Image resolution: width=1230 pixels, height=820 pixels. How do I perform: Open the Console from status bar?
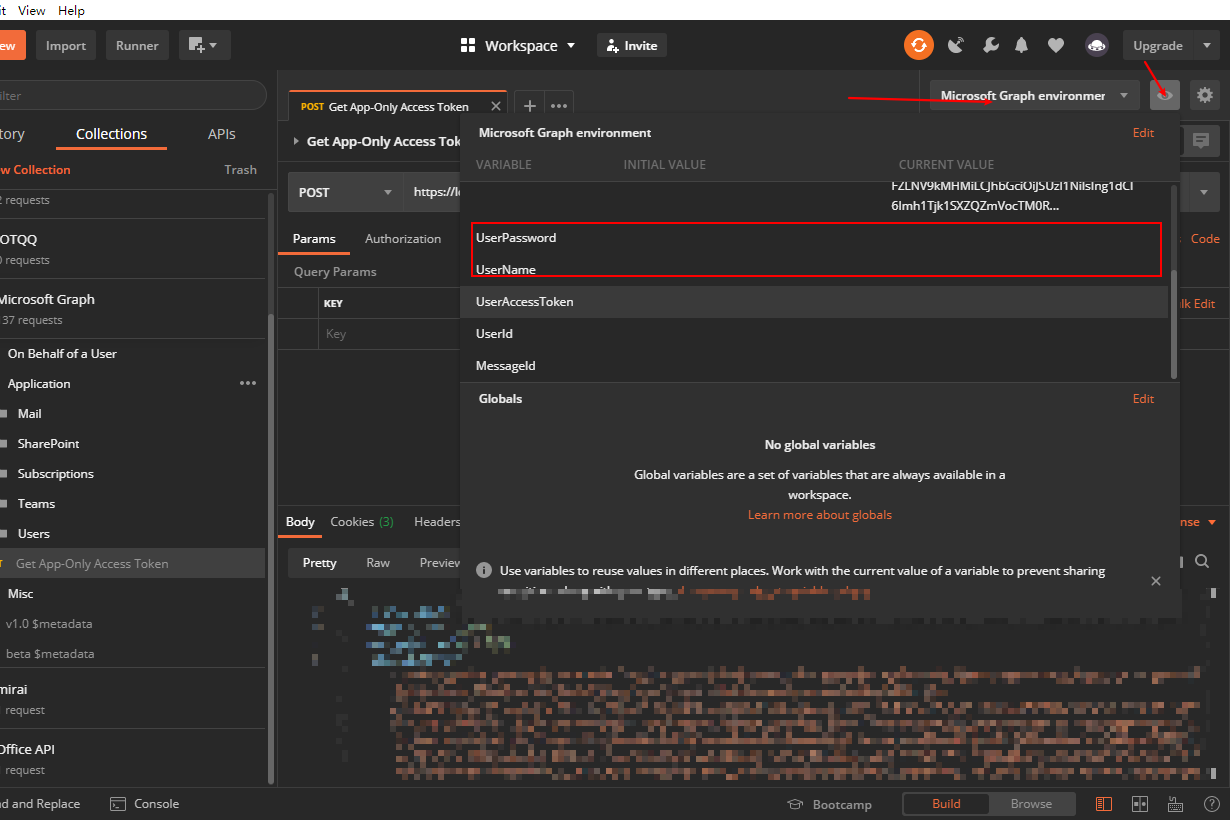click(145, 804)
